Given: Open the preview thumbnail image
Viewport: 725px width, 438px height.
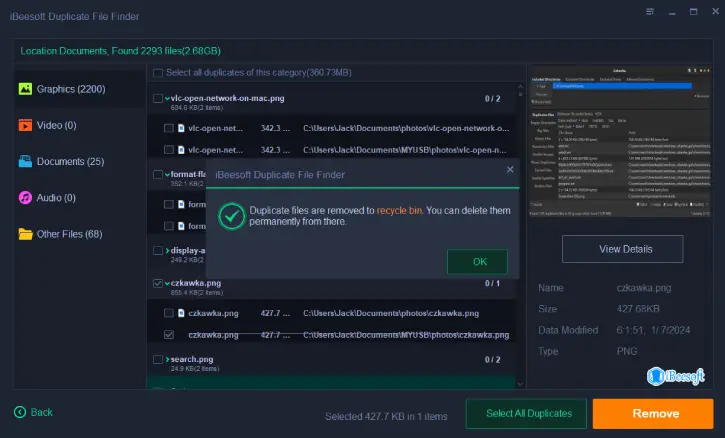Looking at the screenshot, I should tap(620, 141).
